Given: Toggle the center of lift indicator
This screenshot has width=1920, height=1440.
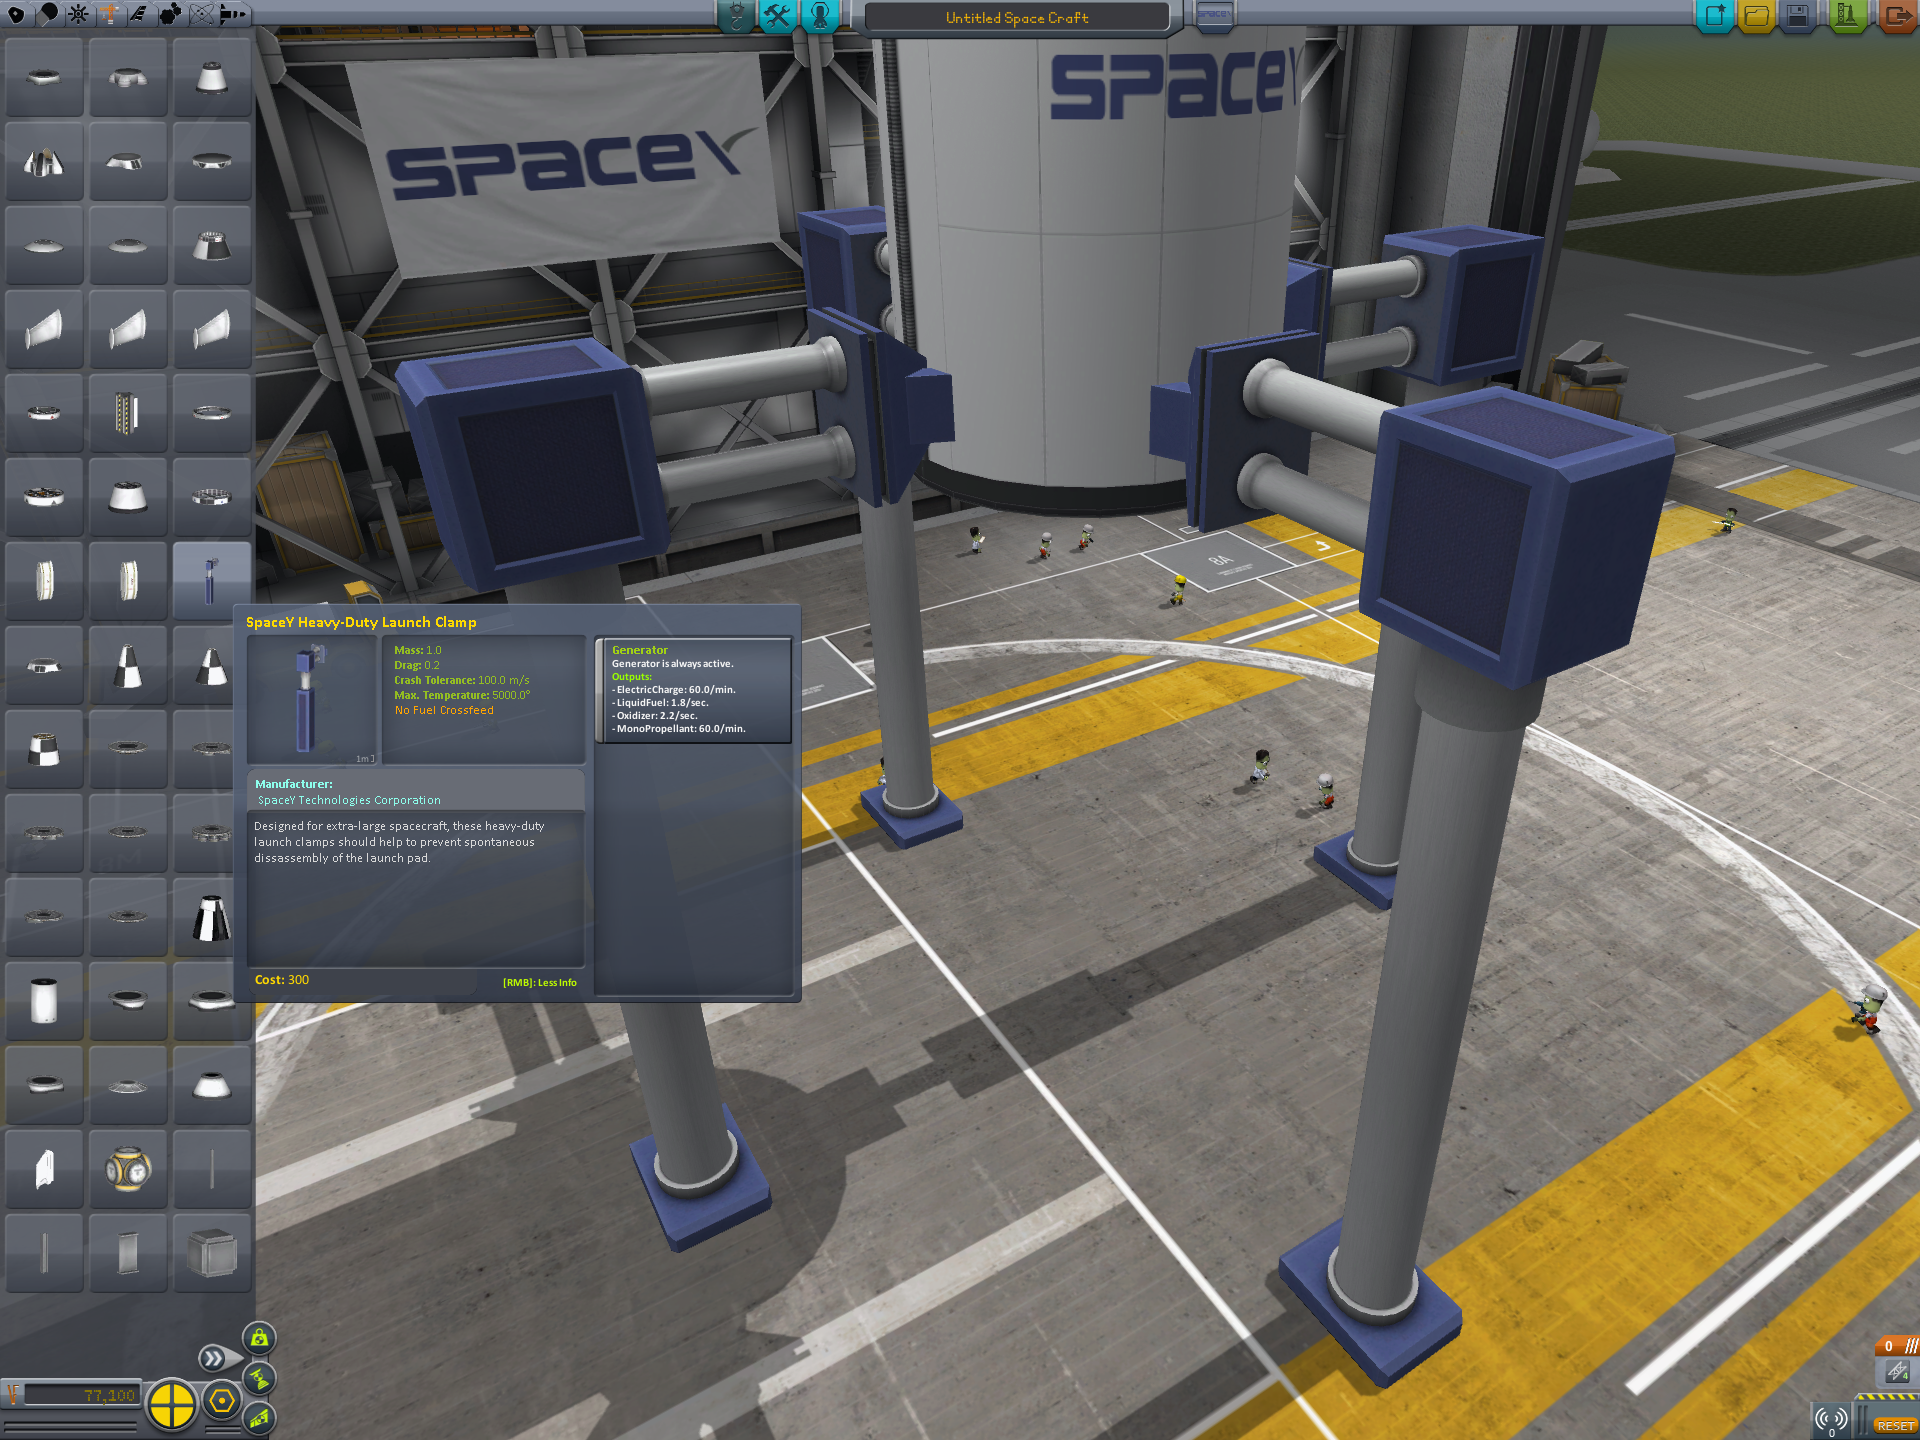Looking at the screenshot, I should pos(259,1417).
